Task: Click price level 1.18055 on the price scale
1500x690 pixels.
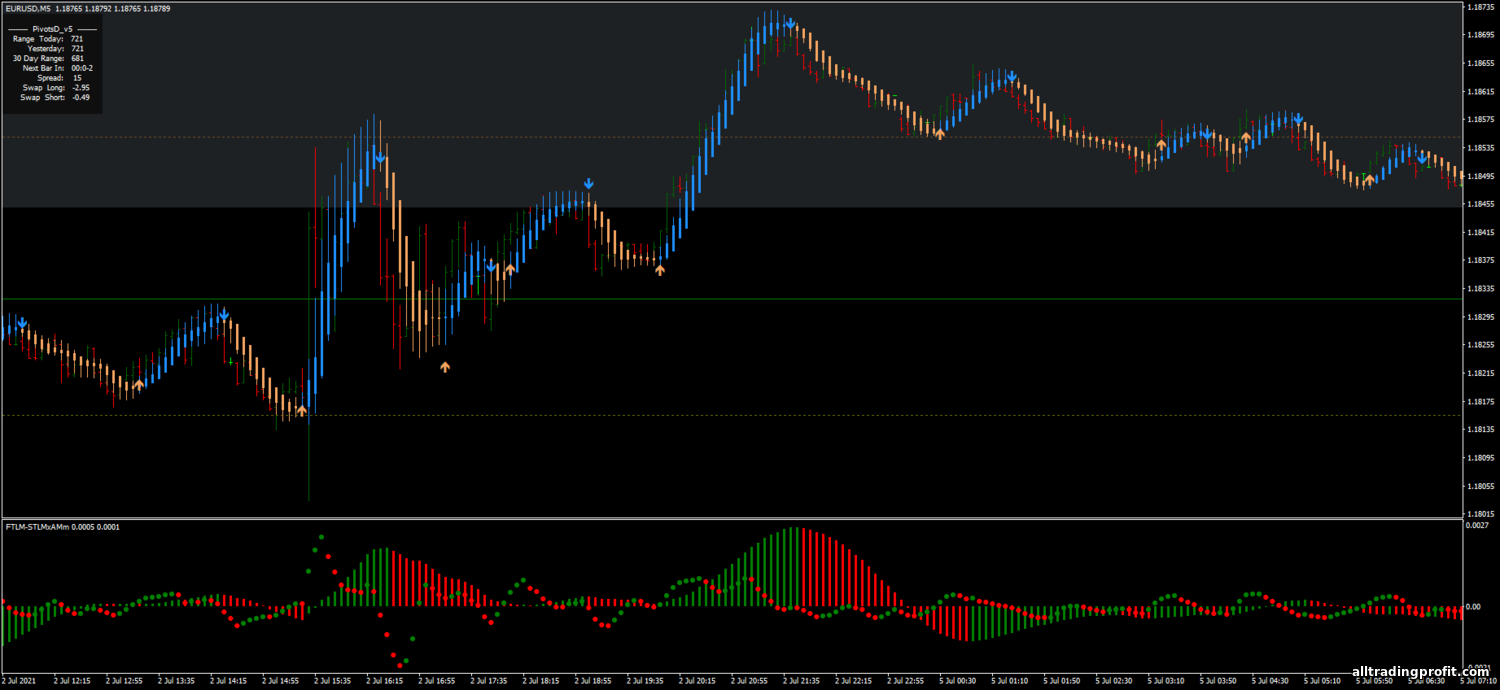Action: [1481, 486]
